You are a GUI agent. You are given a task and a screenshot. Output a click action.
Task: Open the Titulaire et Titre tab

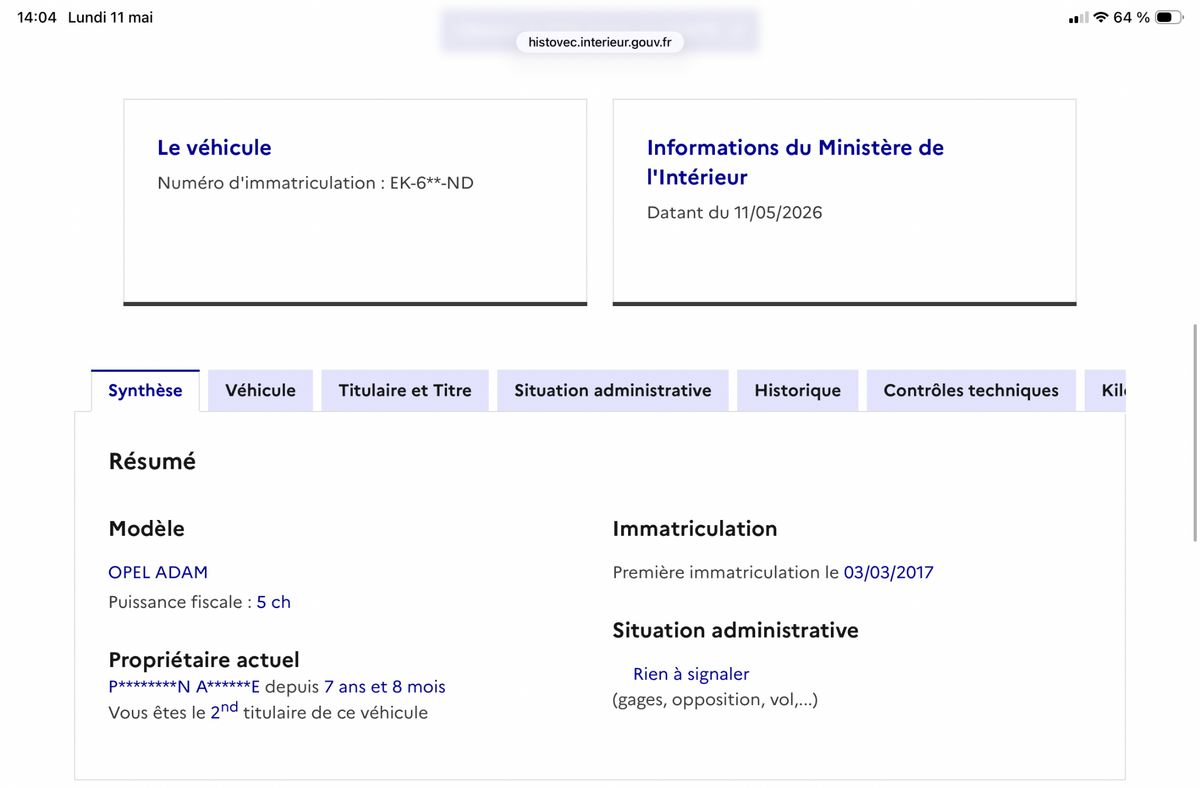tap(405, 390)
